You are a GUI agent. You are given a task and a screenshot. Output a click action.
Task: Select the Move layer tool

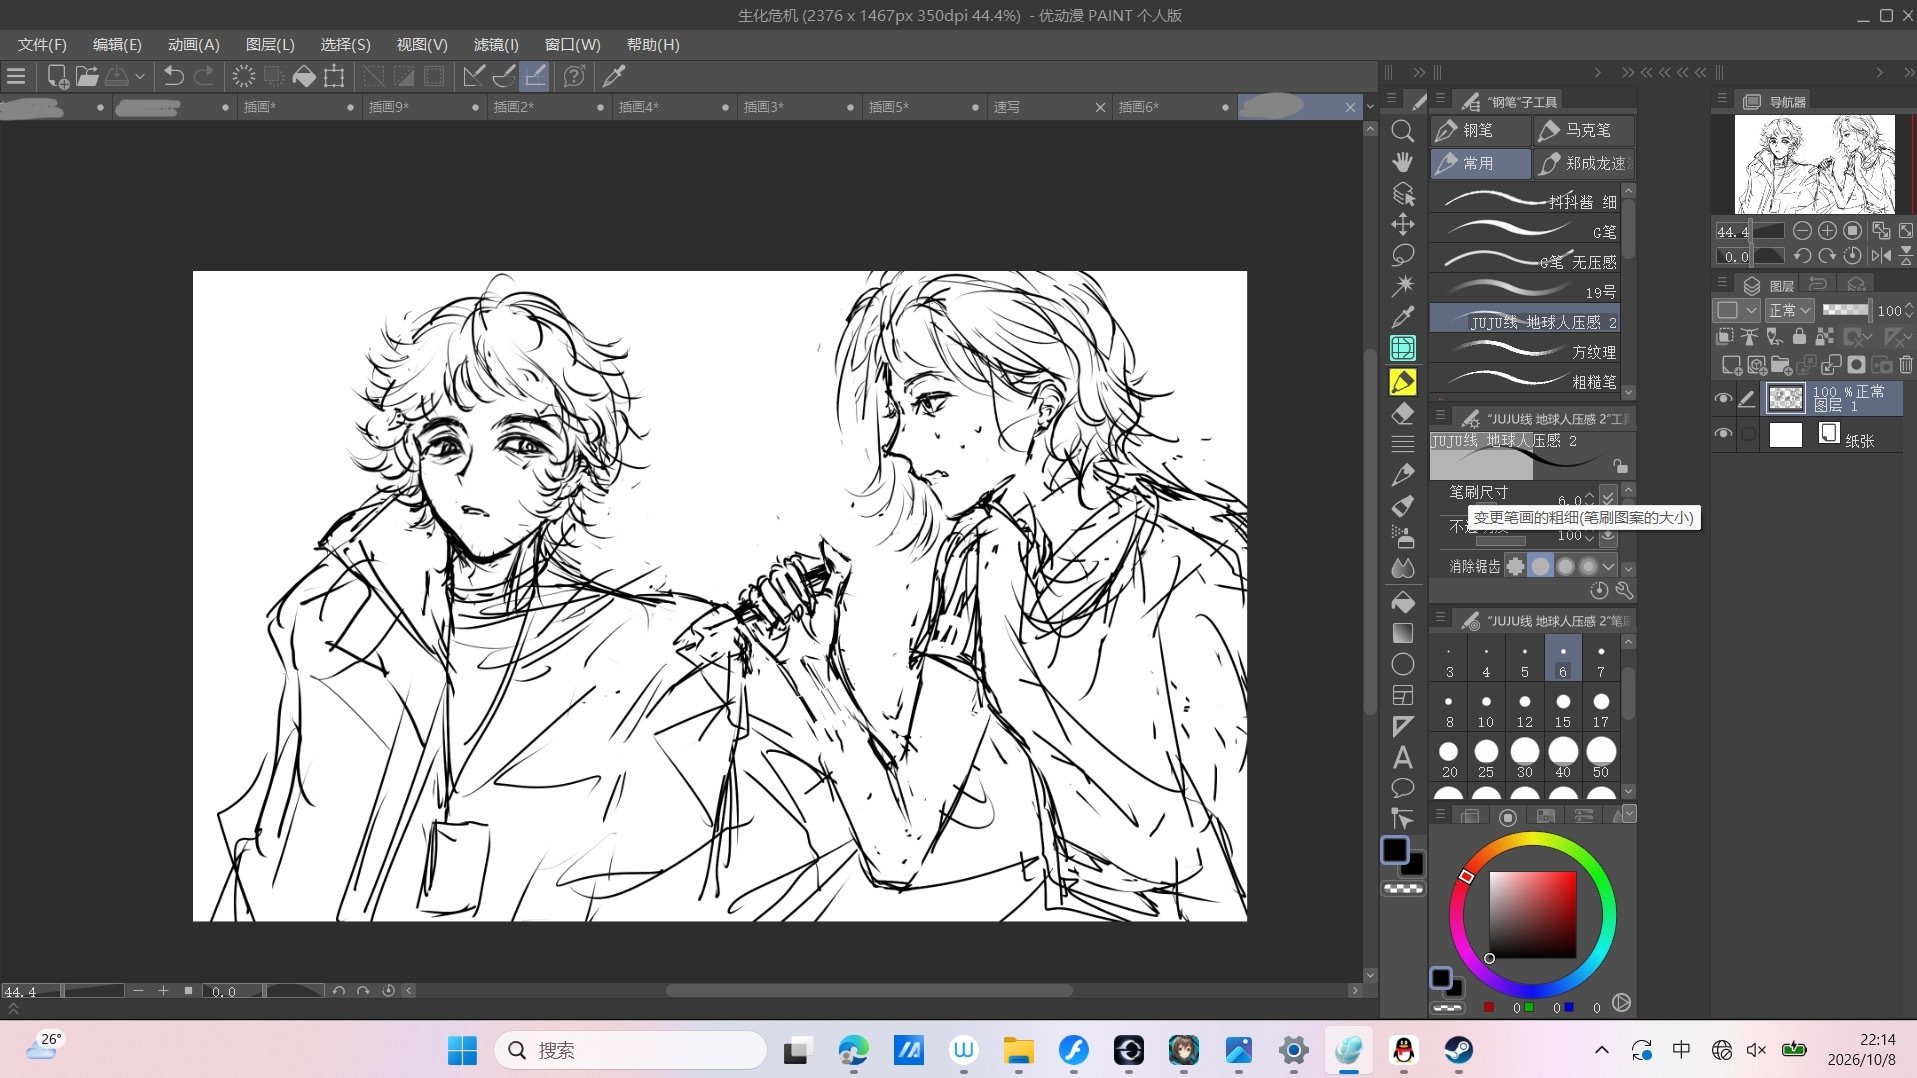[1402, 224]
